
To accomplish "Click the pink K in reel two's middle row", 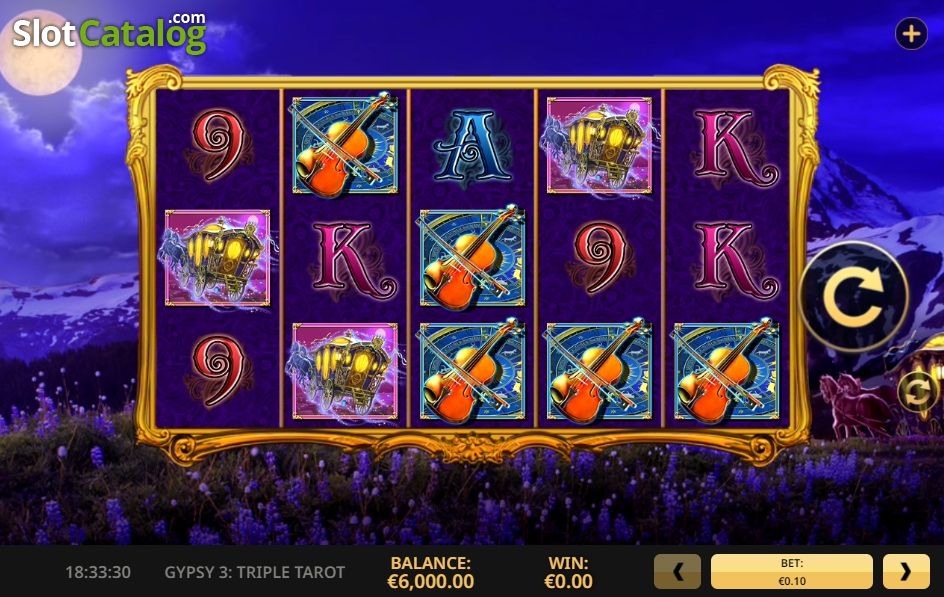I will click(352, 260).
